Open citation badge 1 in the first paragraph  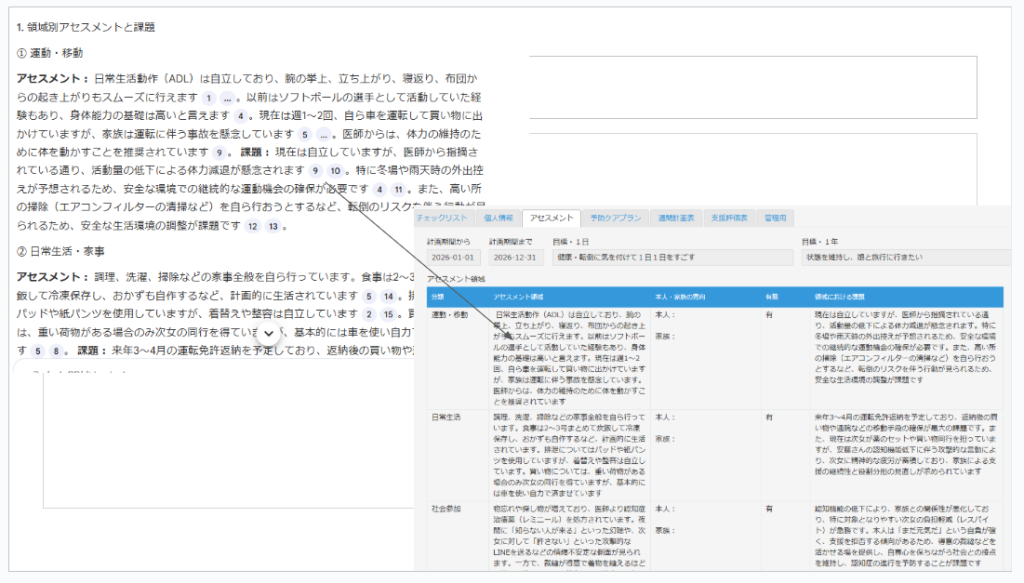208,98
